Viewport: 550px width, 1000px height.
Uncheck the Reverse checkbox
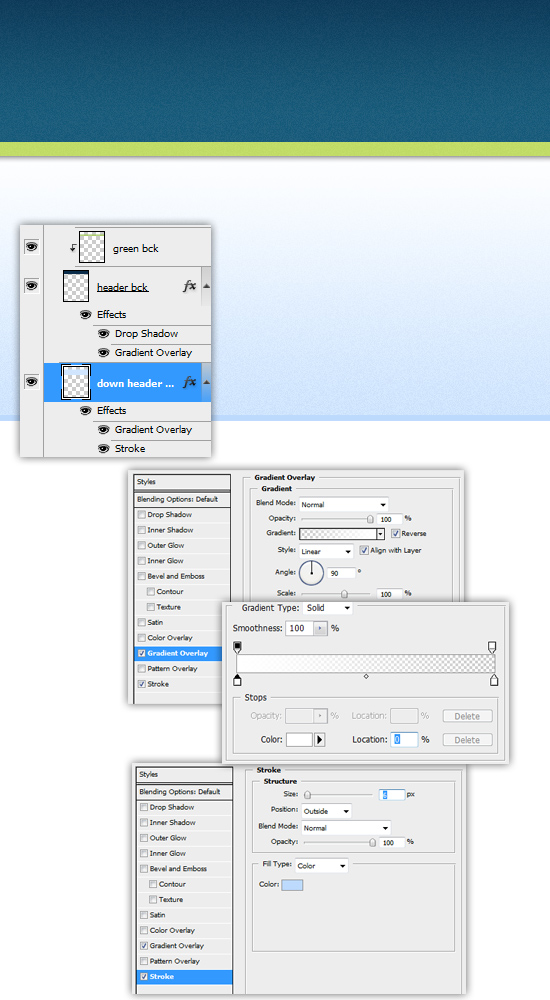click(396, 533)
